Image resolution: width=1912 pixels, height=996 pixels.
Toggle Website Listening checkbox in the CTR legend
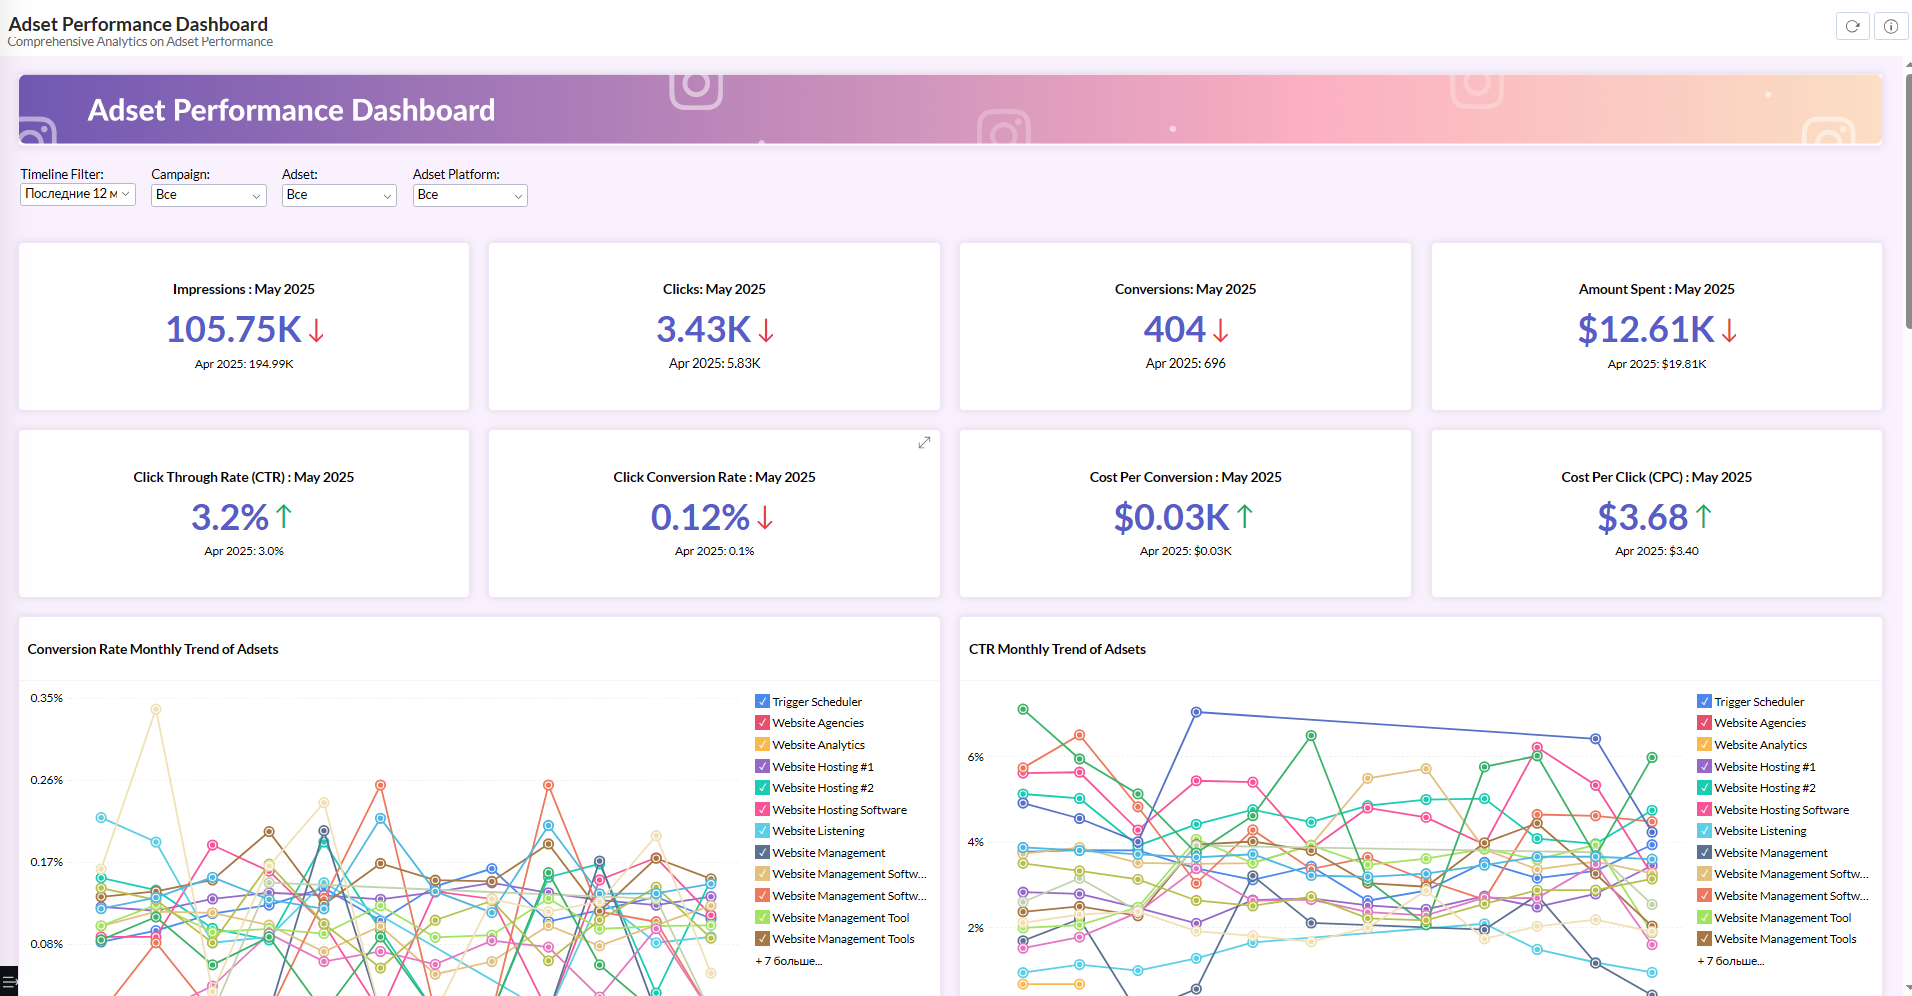(1704, 831)
